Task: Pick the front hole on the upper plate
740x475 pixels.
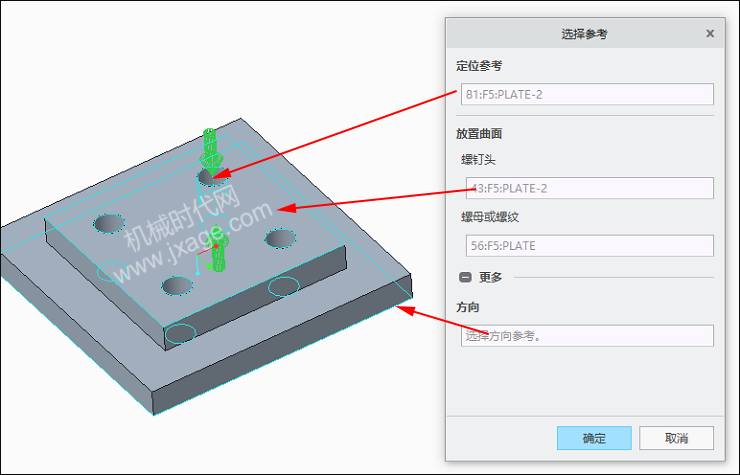Action: pyautogui.click(x=177, y=286)
